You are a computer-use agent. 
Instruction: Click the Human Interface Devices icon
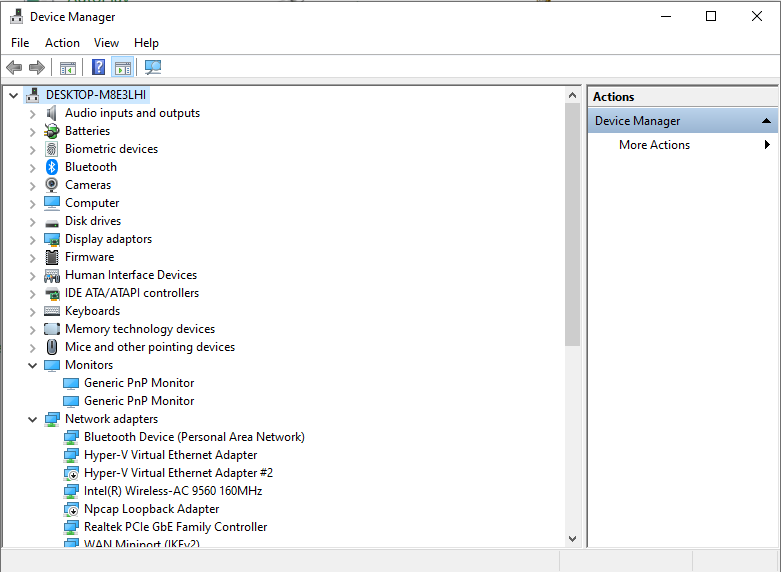coord(52,275)
